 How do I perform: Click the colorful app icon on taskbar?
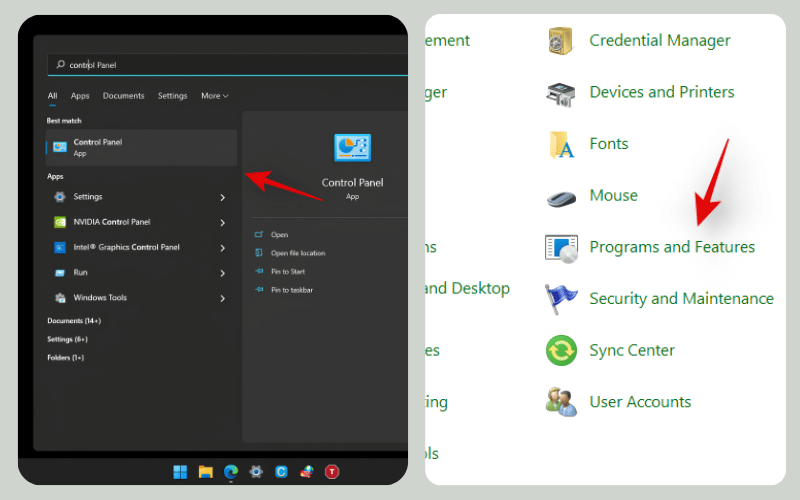(307, 472)
